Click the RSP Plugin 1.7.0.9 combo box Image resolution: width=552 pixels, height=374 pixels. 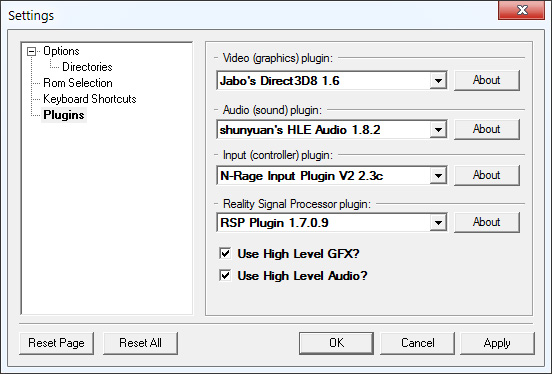(x=332, y=223)
